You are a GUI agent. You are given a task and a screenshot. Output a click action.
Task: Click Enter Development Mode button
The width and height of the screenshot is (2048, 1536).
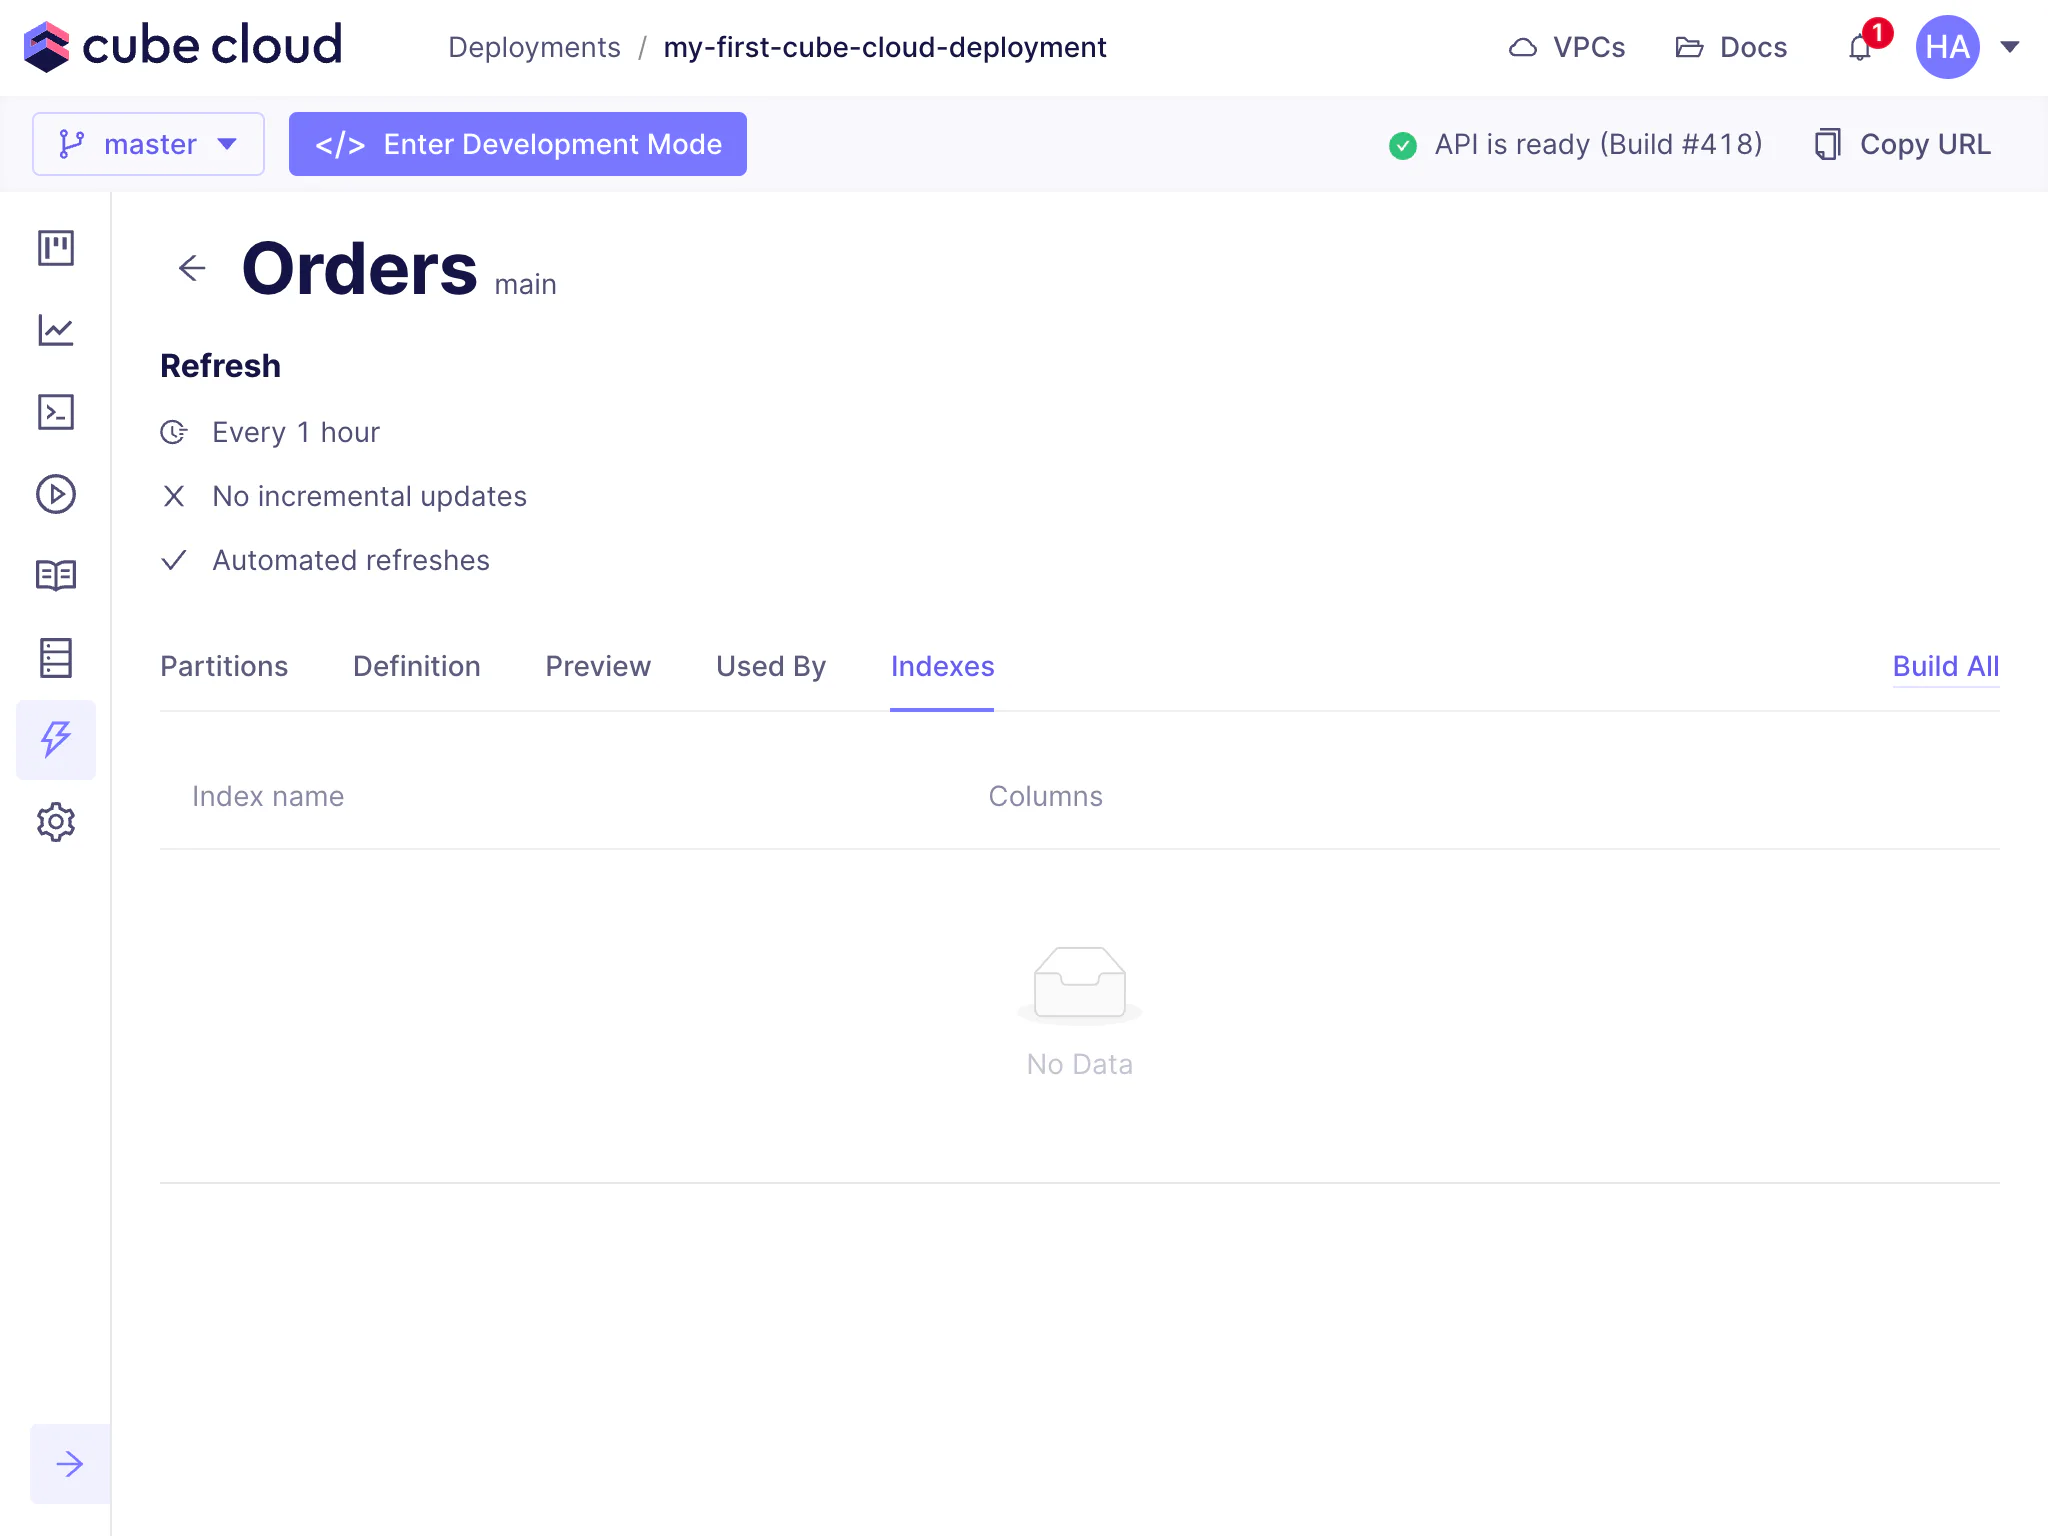(x=518, y=144)
